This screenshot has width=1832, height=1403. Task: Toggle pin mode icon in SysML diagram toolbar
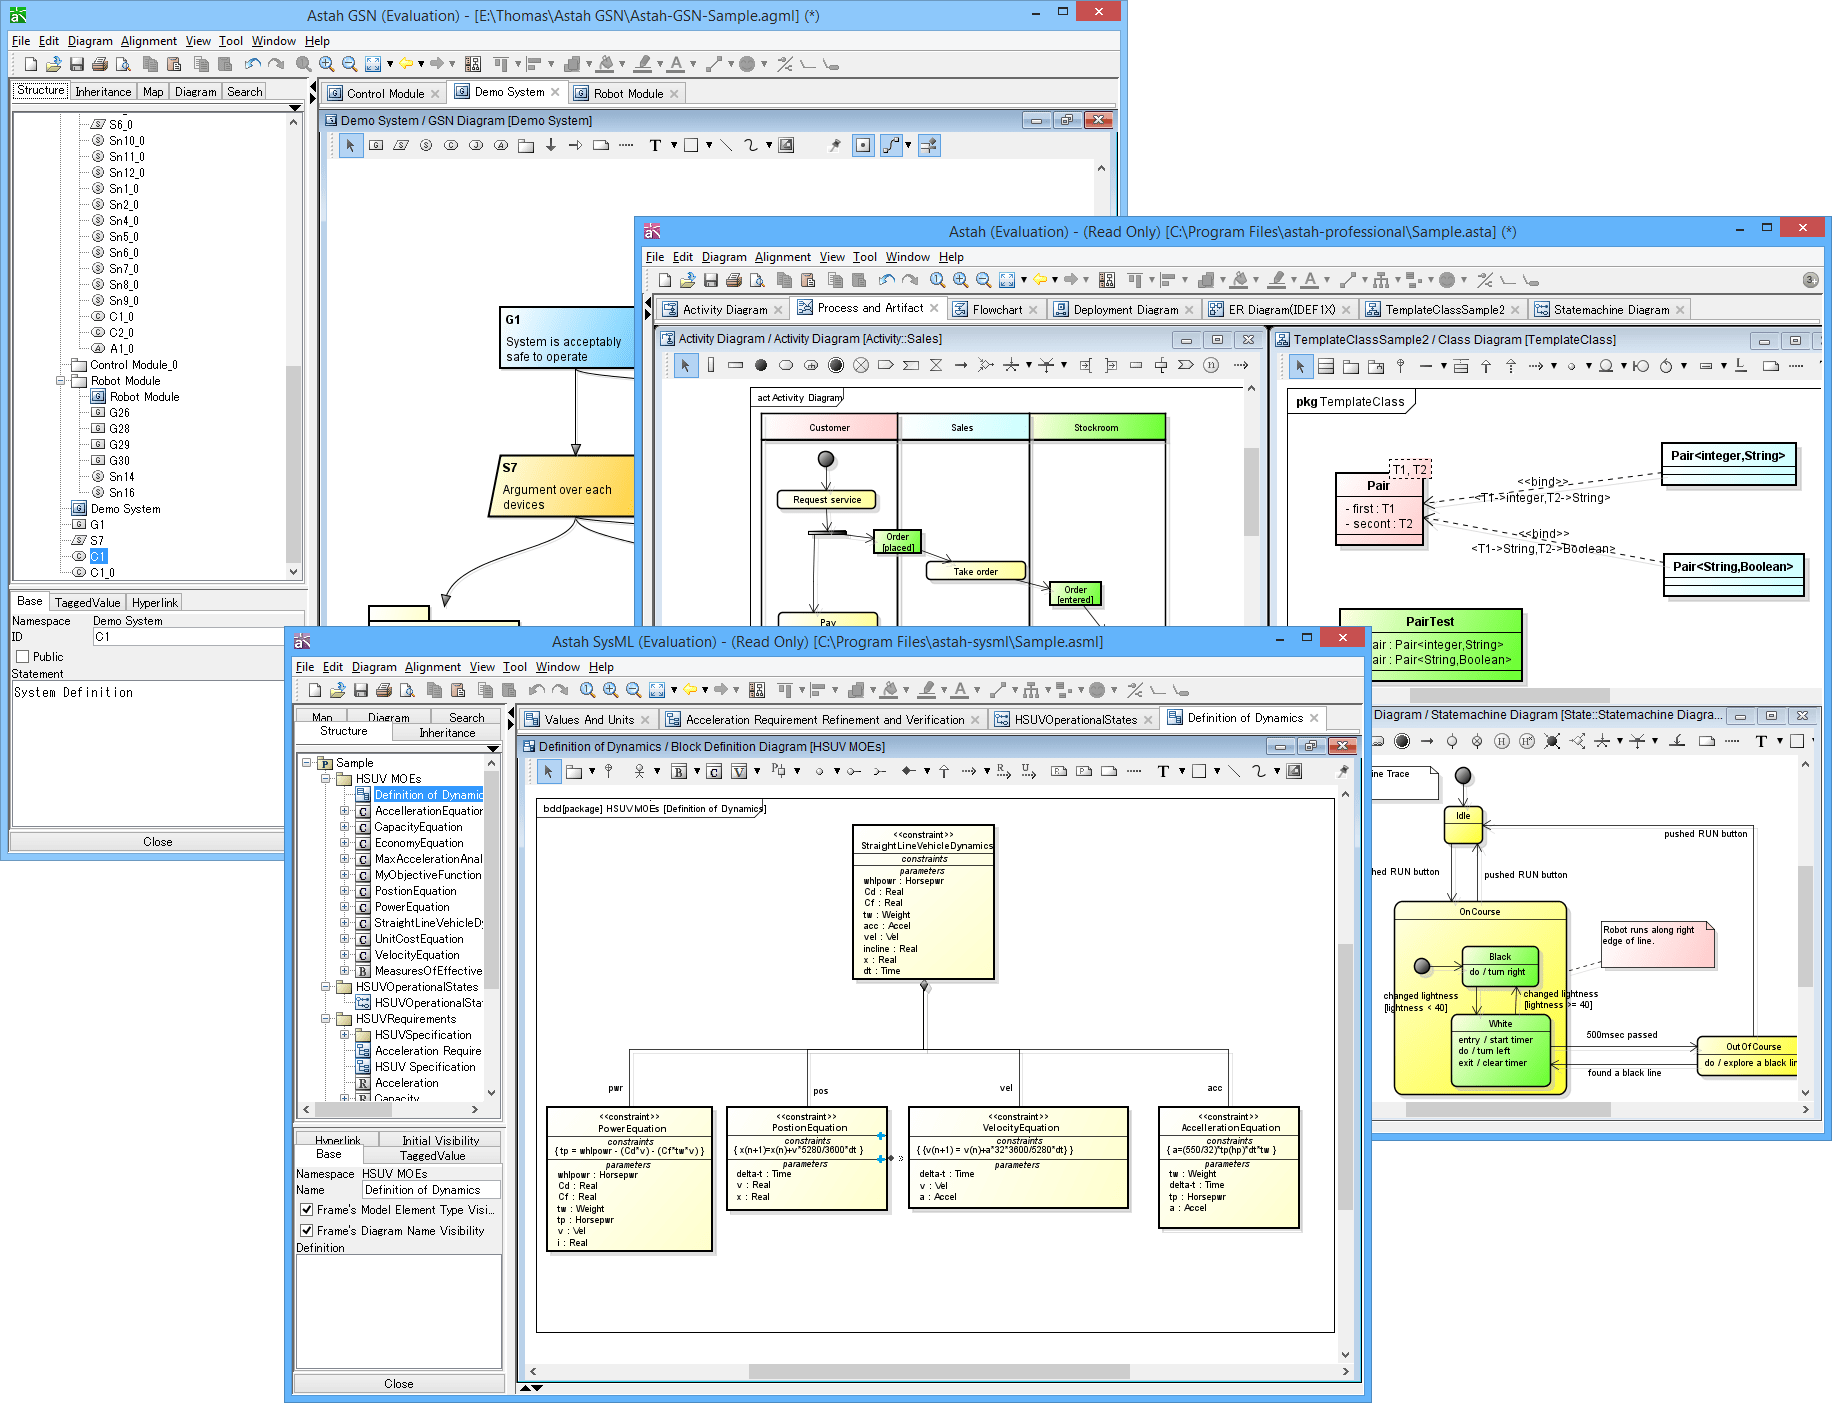point(1342,771)
